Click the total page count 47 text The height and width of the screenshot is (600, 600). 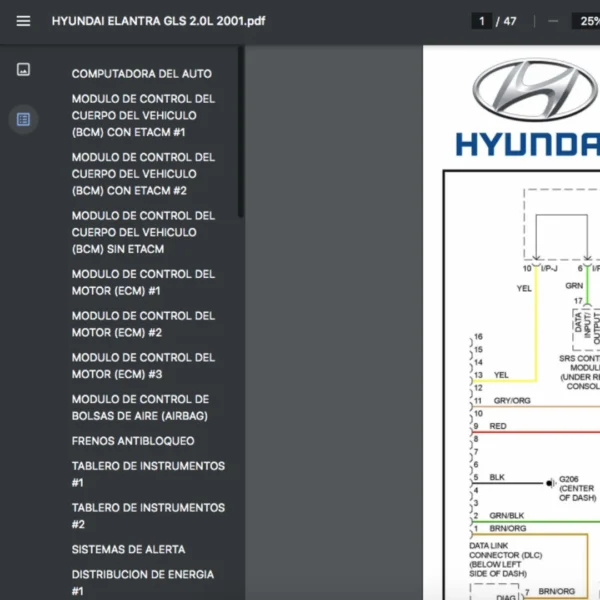[510, 21]
